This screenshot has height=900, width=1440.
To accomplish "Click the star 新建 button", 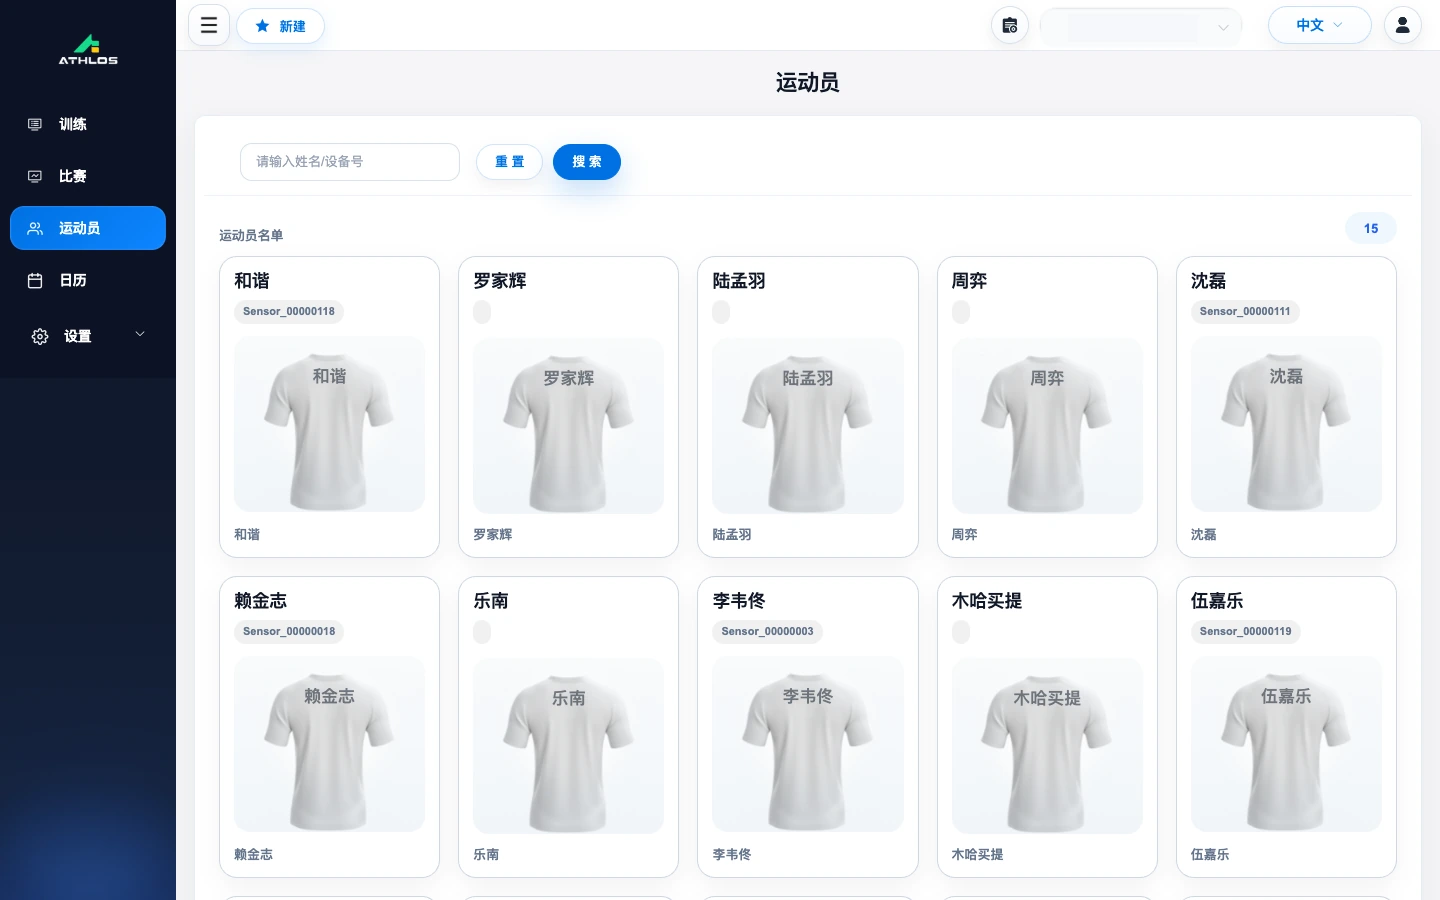I will coord(280,26).
